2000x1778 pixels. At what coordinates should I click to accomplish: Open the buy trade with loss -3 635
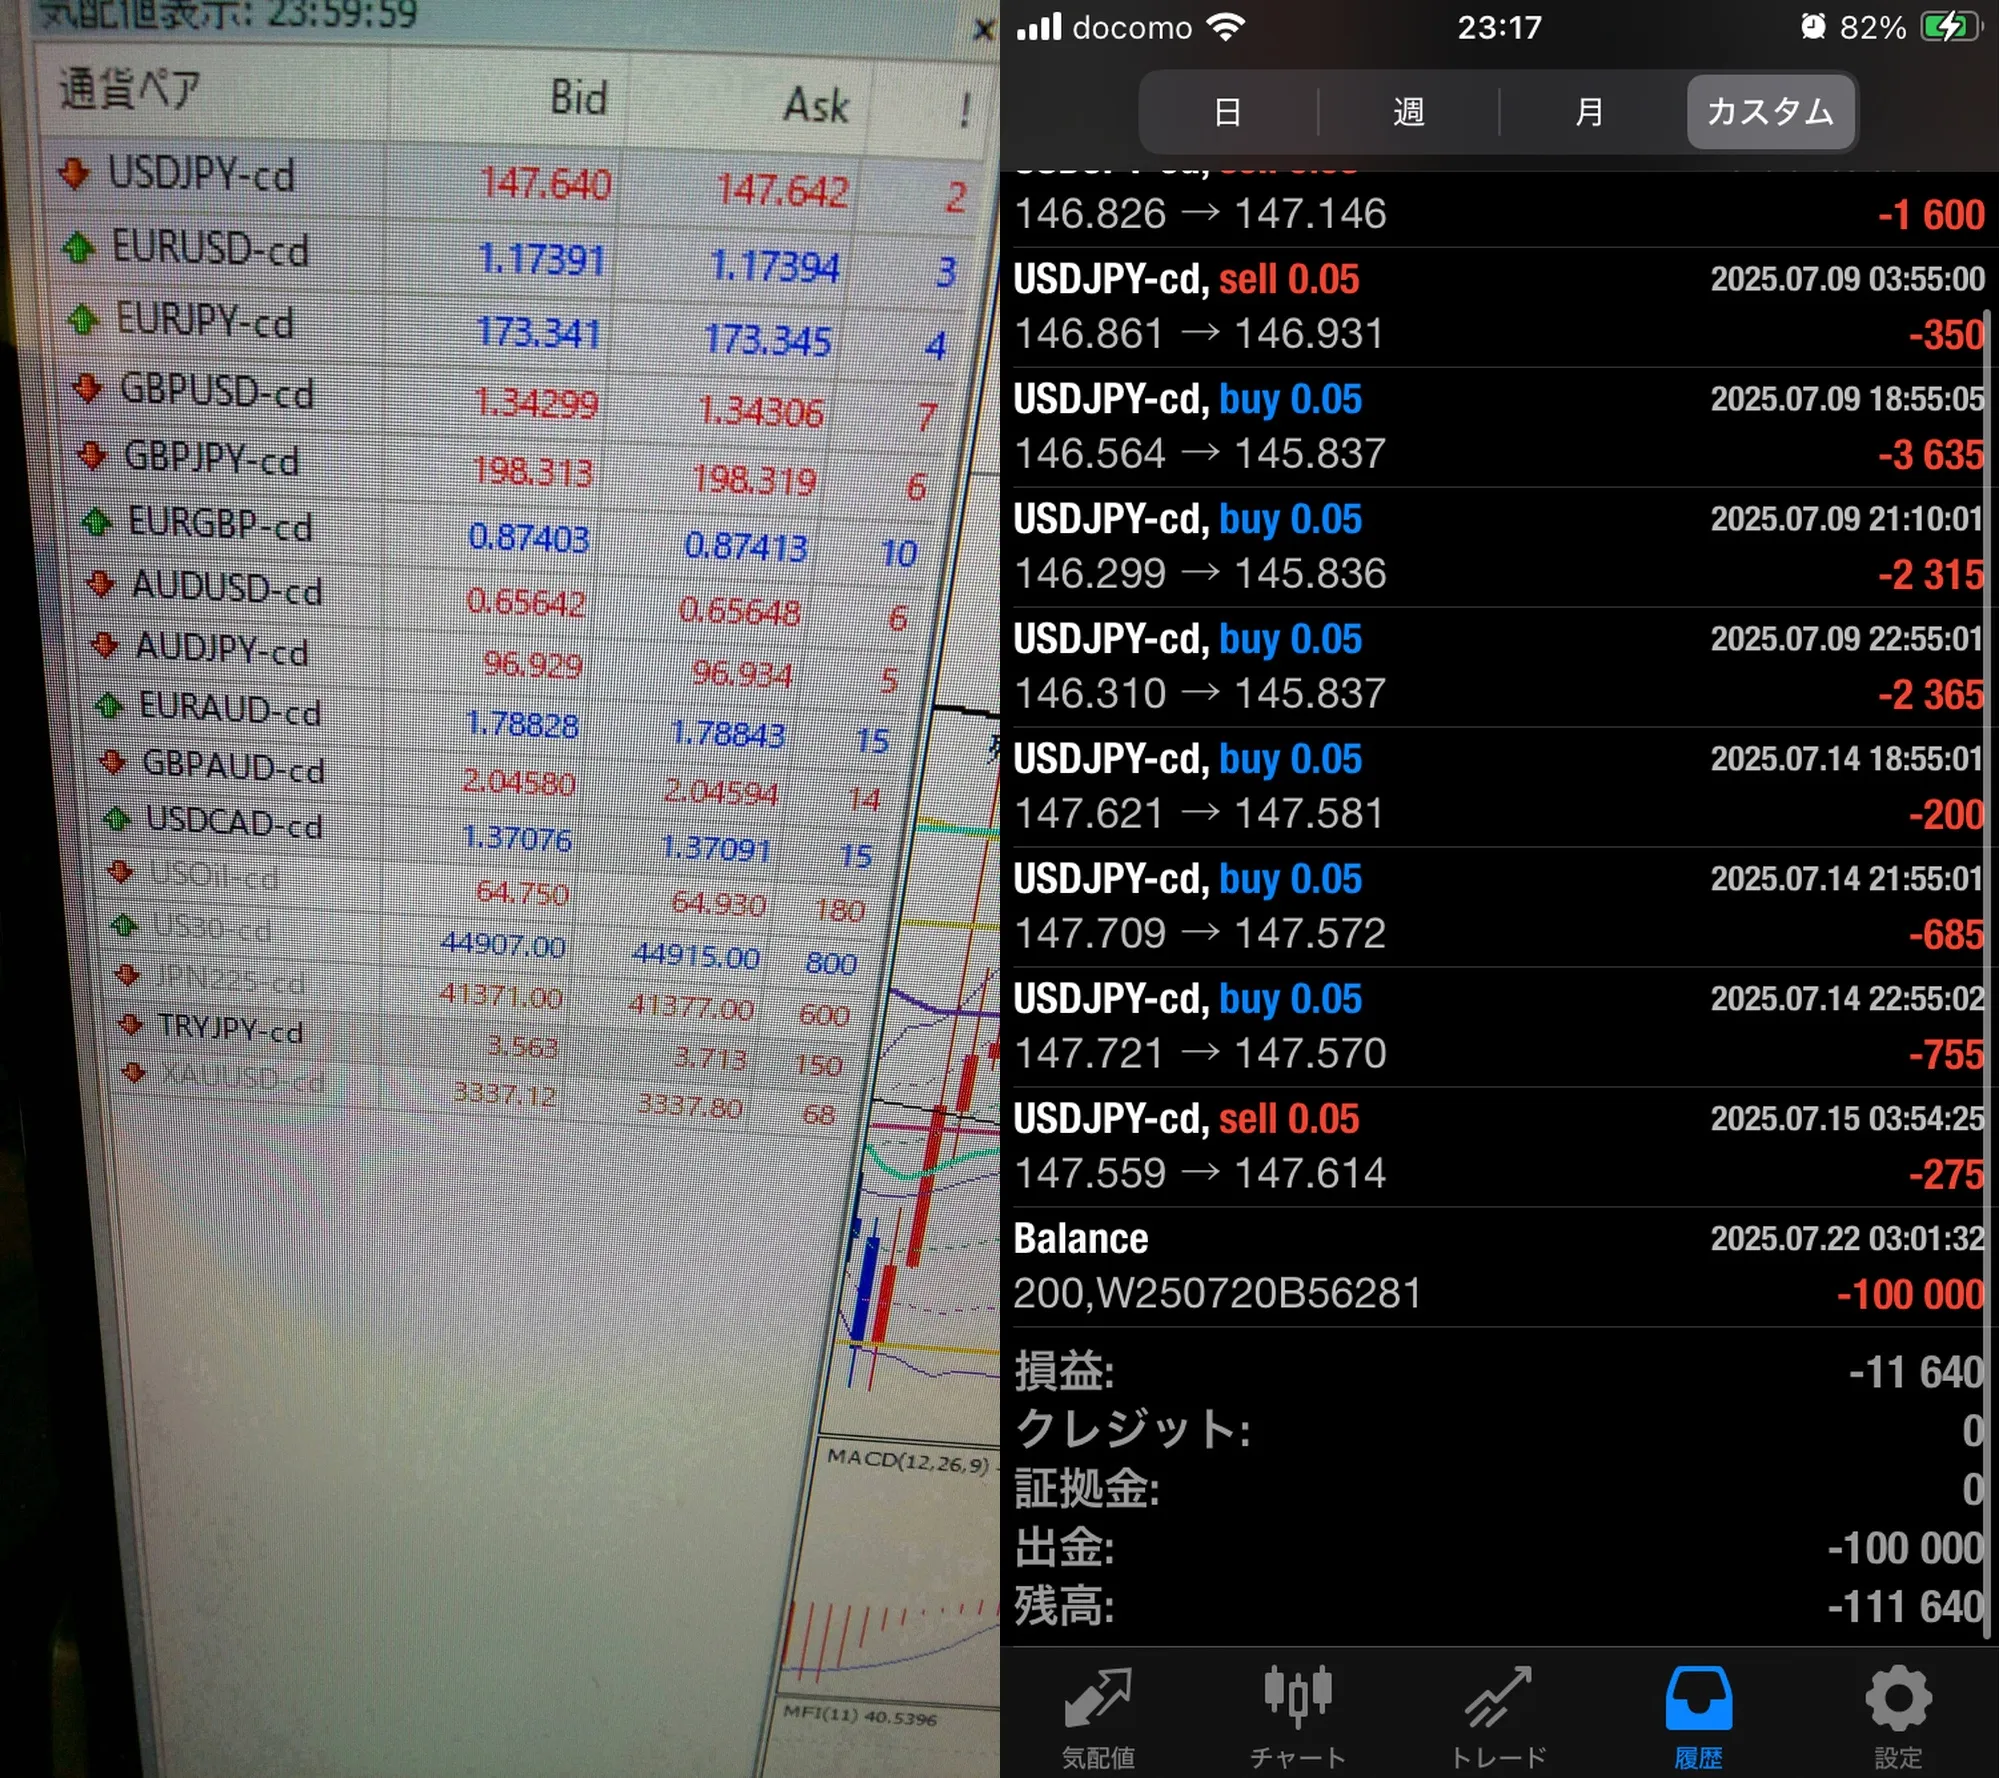(x=1498, y=427)
